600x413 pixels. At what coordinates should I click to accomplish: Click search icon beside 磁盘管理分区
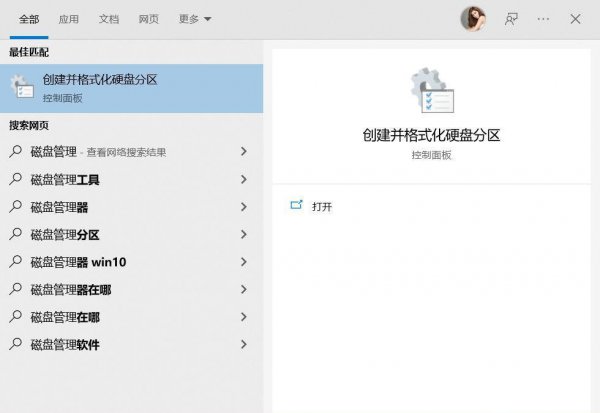click(x=15, y=234)
